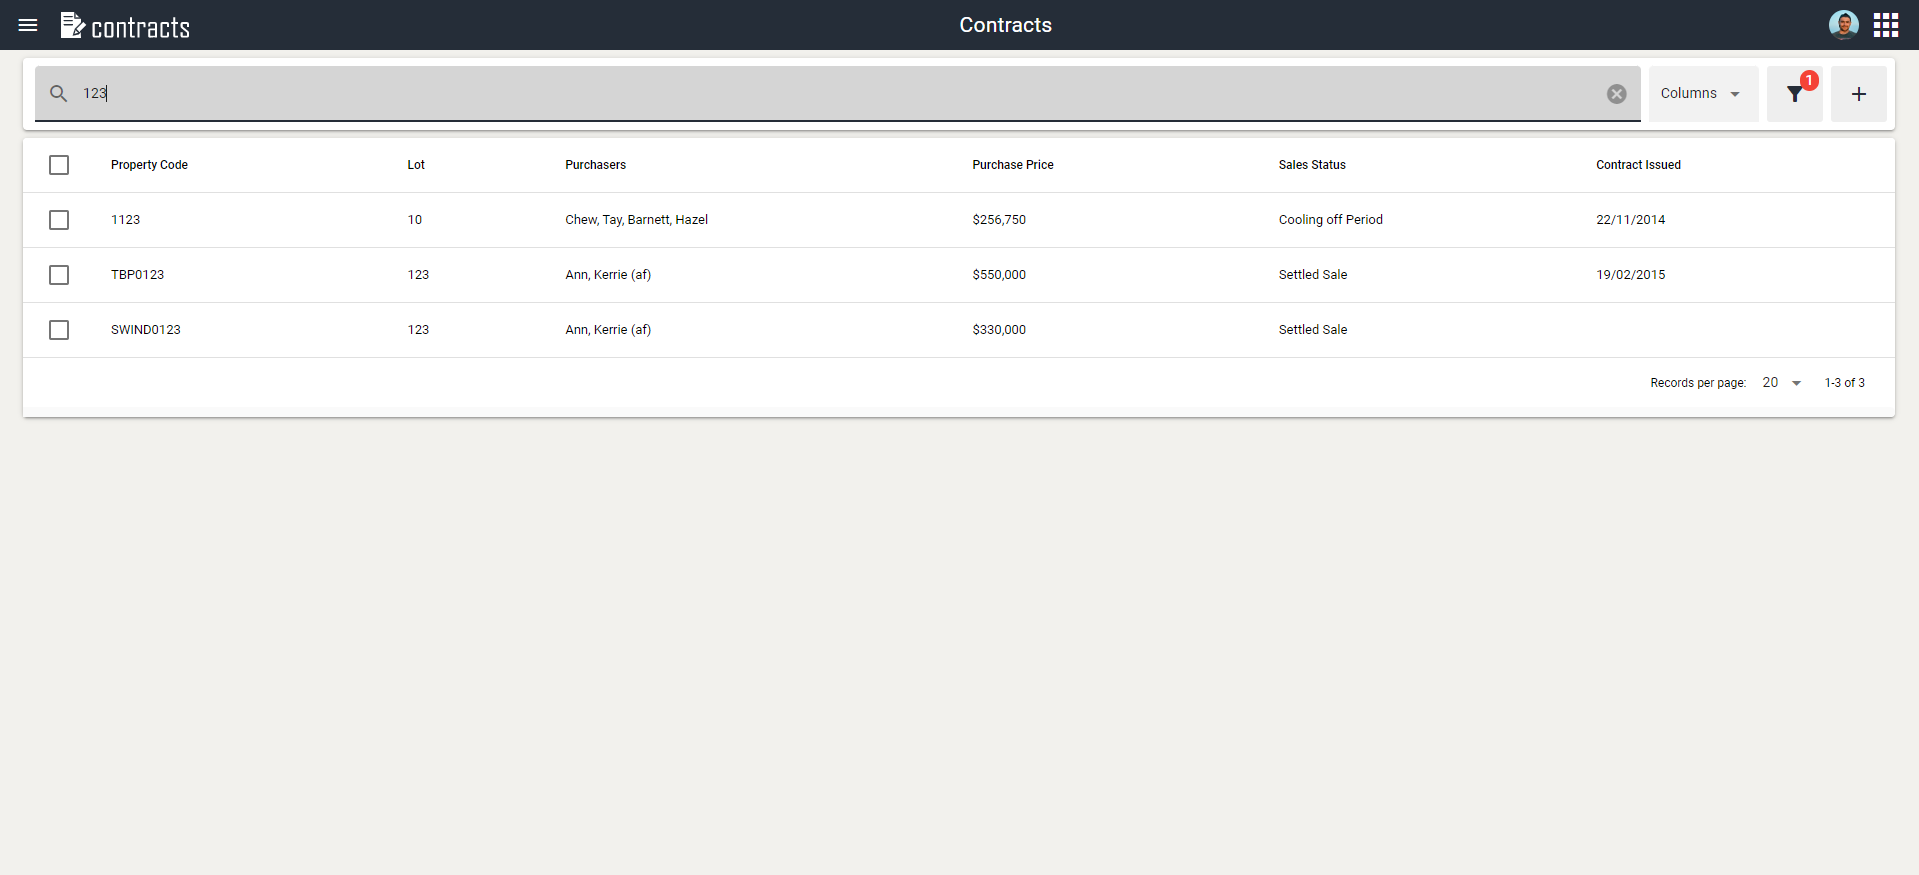This screenshot has width=1919, height=875.
Task: Expand the Columns dropdown
Action: (1702, 94)
